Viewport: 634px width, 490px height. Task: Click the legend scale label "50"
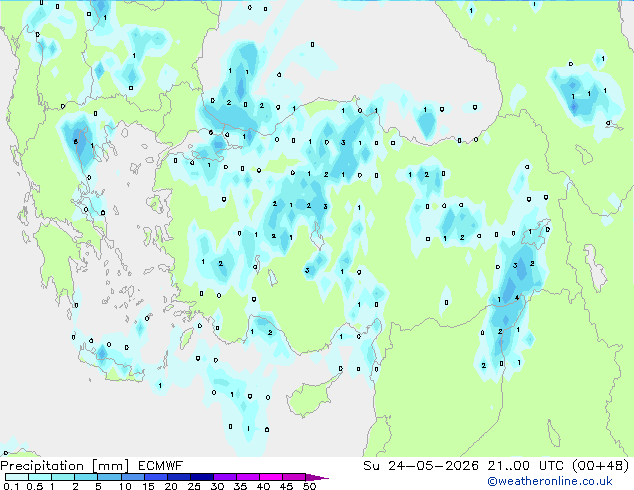pos(309,486)
